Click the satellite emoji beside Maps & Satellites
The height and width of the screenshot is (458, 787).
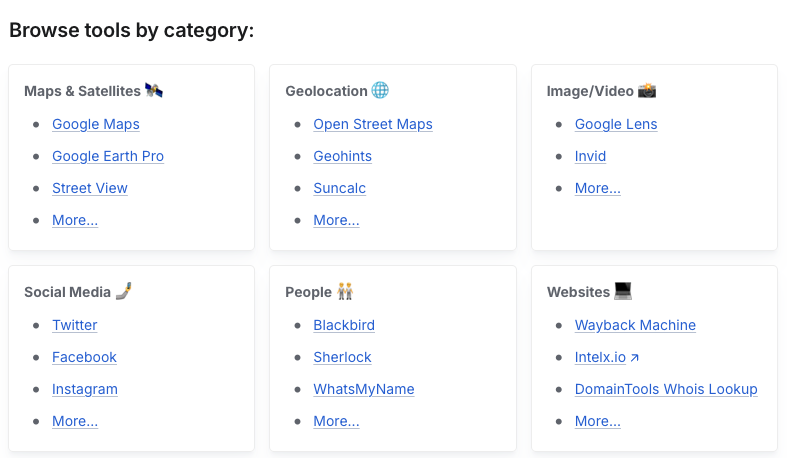154,91
